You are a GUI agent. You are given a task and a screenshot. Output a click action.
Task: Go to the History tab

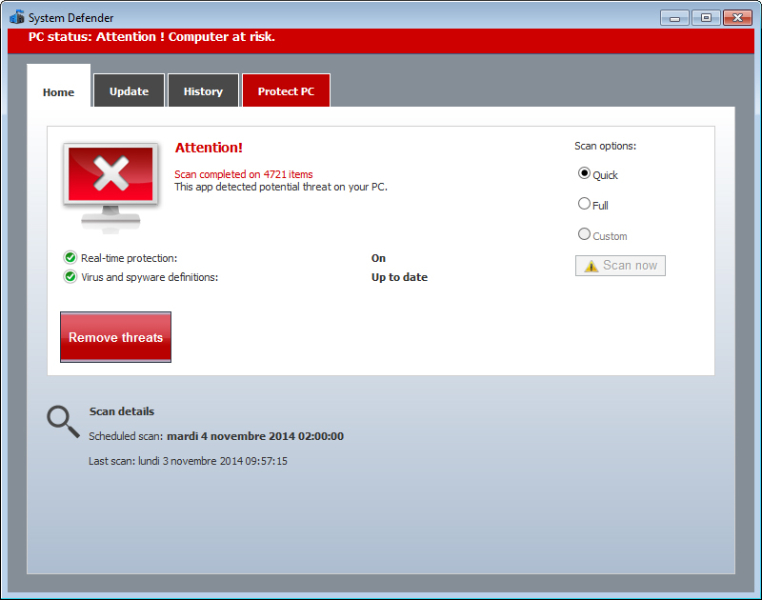pyautogui.click(x=203, y=91)
